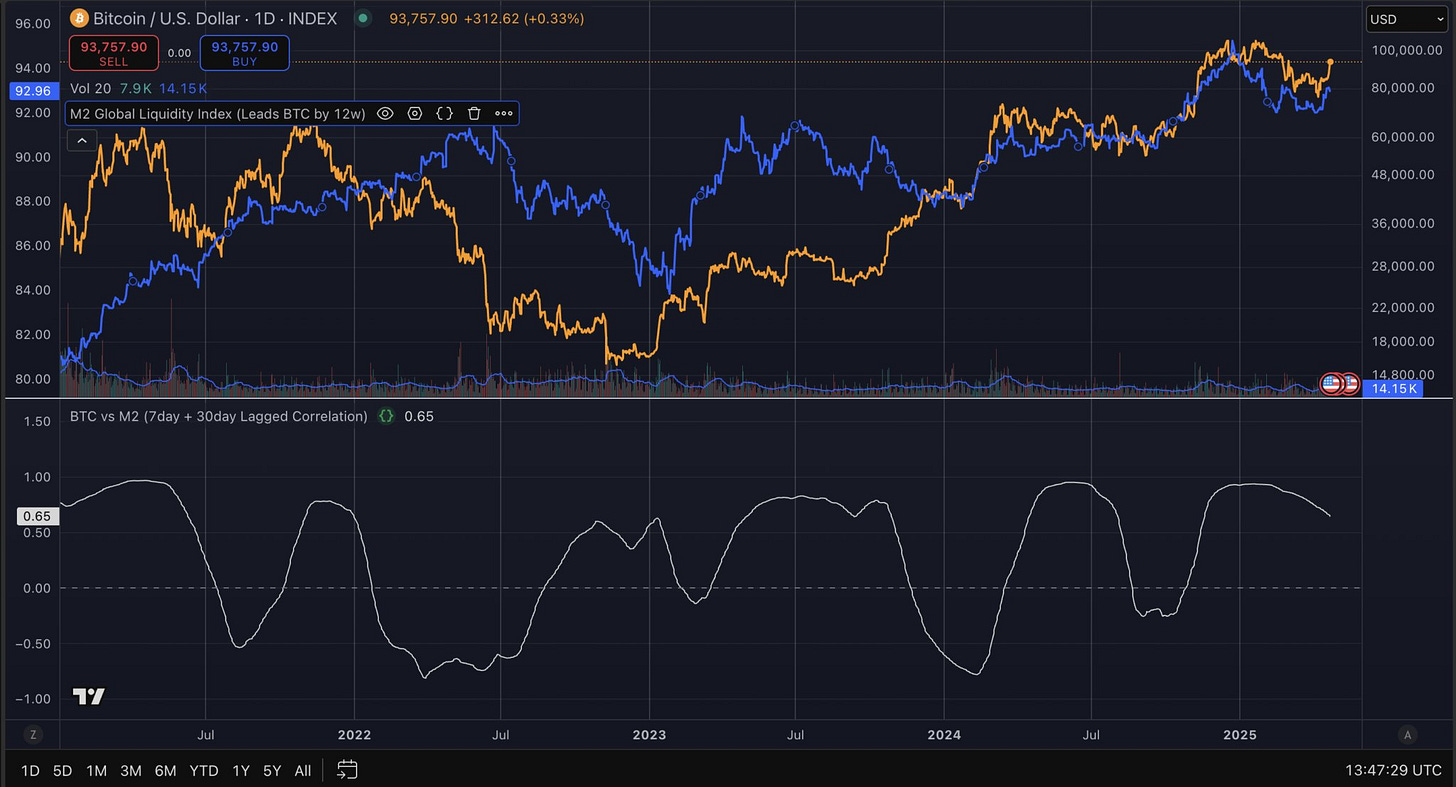Click the 2023 label on time axis

[x=649, y=735]
